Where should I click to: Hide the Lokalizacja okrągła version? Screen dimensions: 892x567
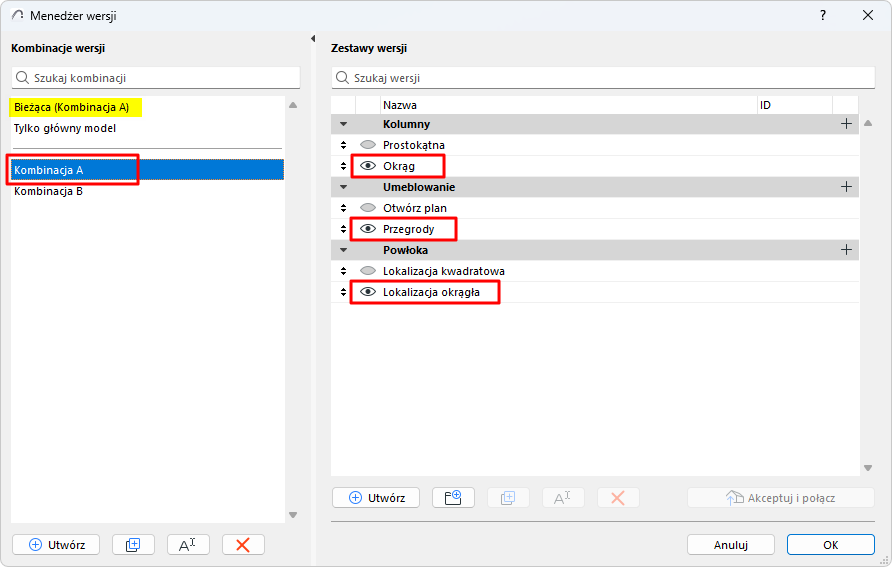(368, 292)
